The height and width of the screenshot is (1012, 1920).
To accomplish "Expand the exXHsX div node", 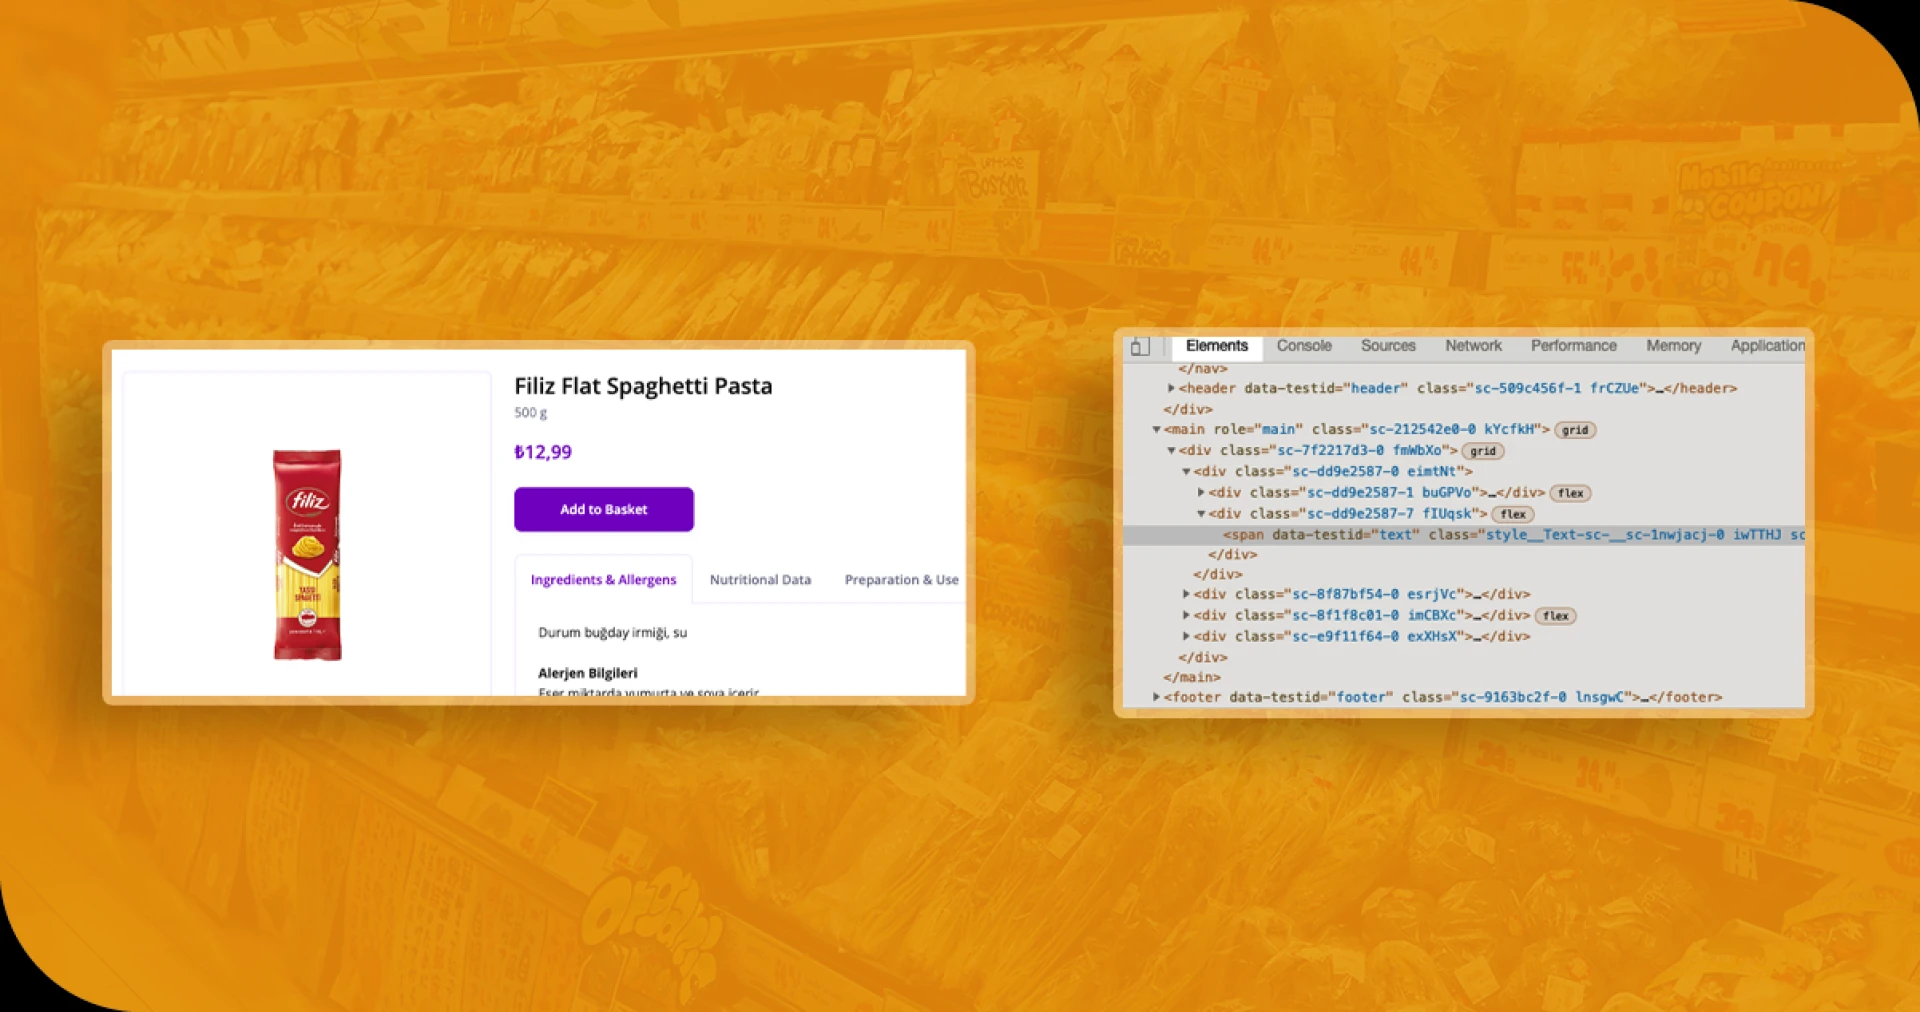I will click(1187, 636).
